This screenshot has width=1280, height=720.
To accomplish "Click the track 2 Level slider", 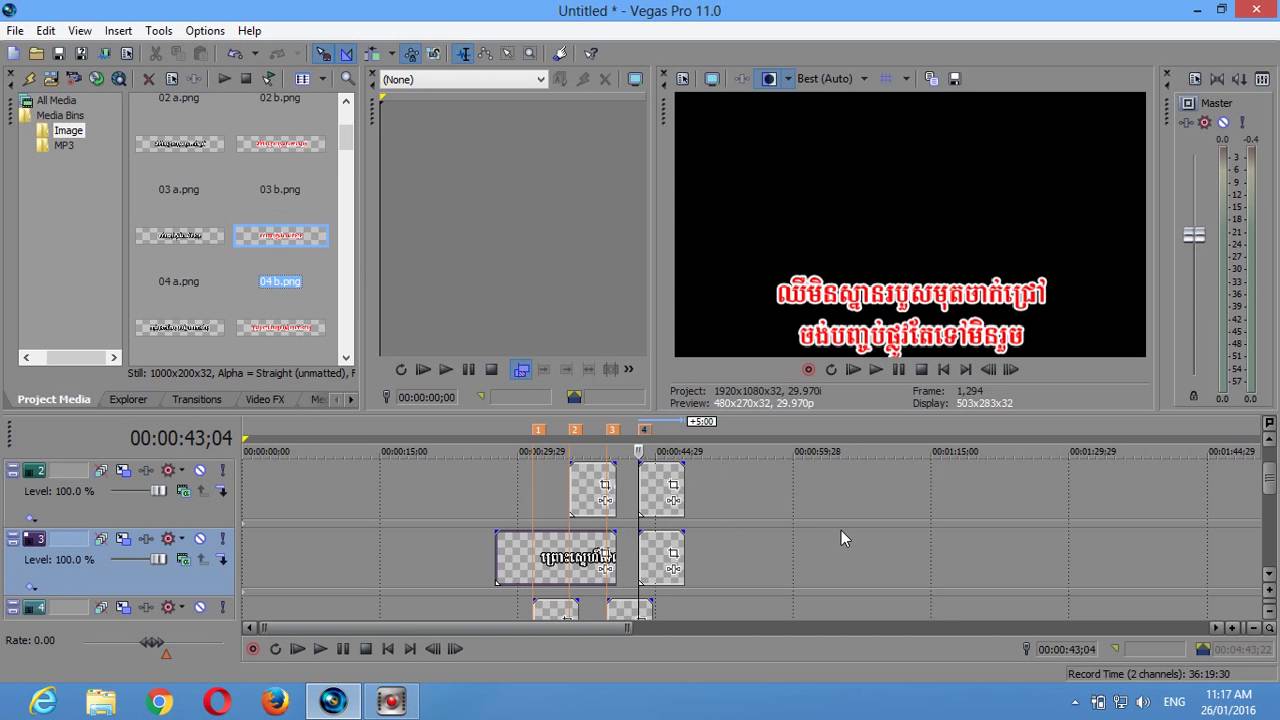I will [158, 491].
